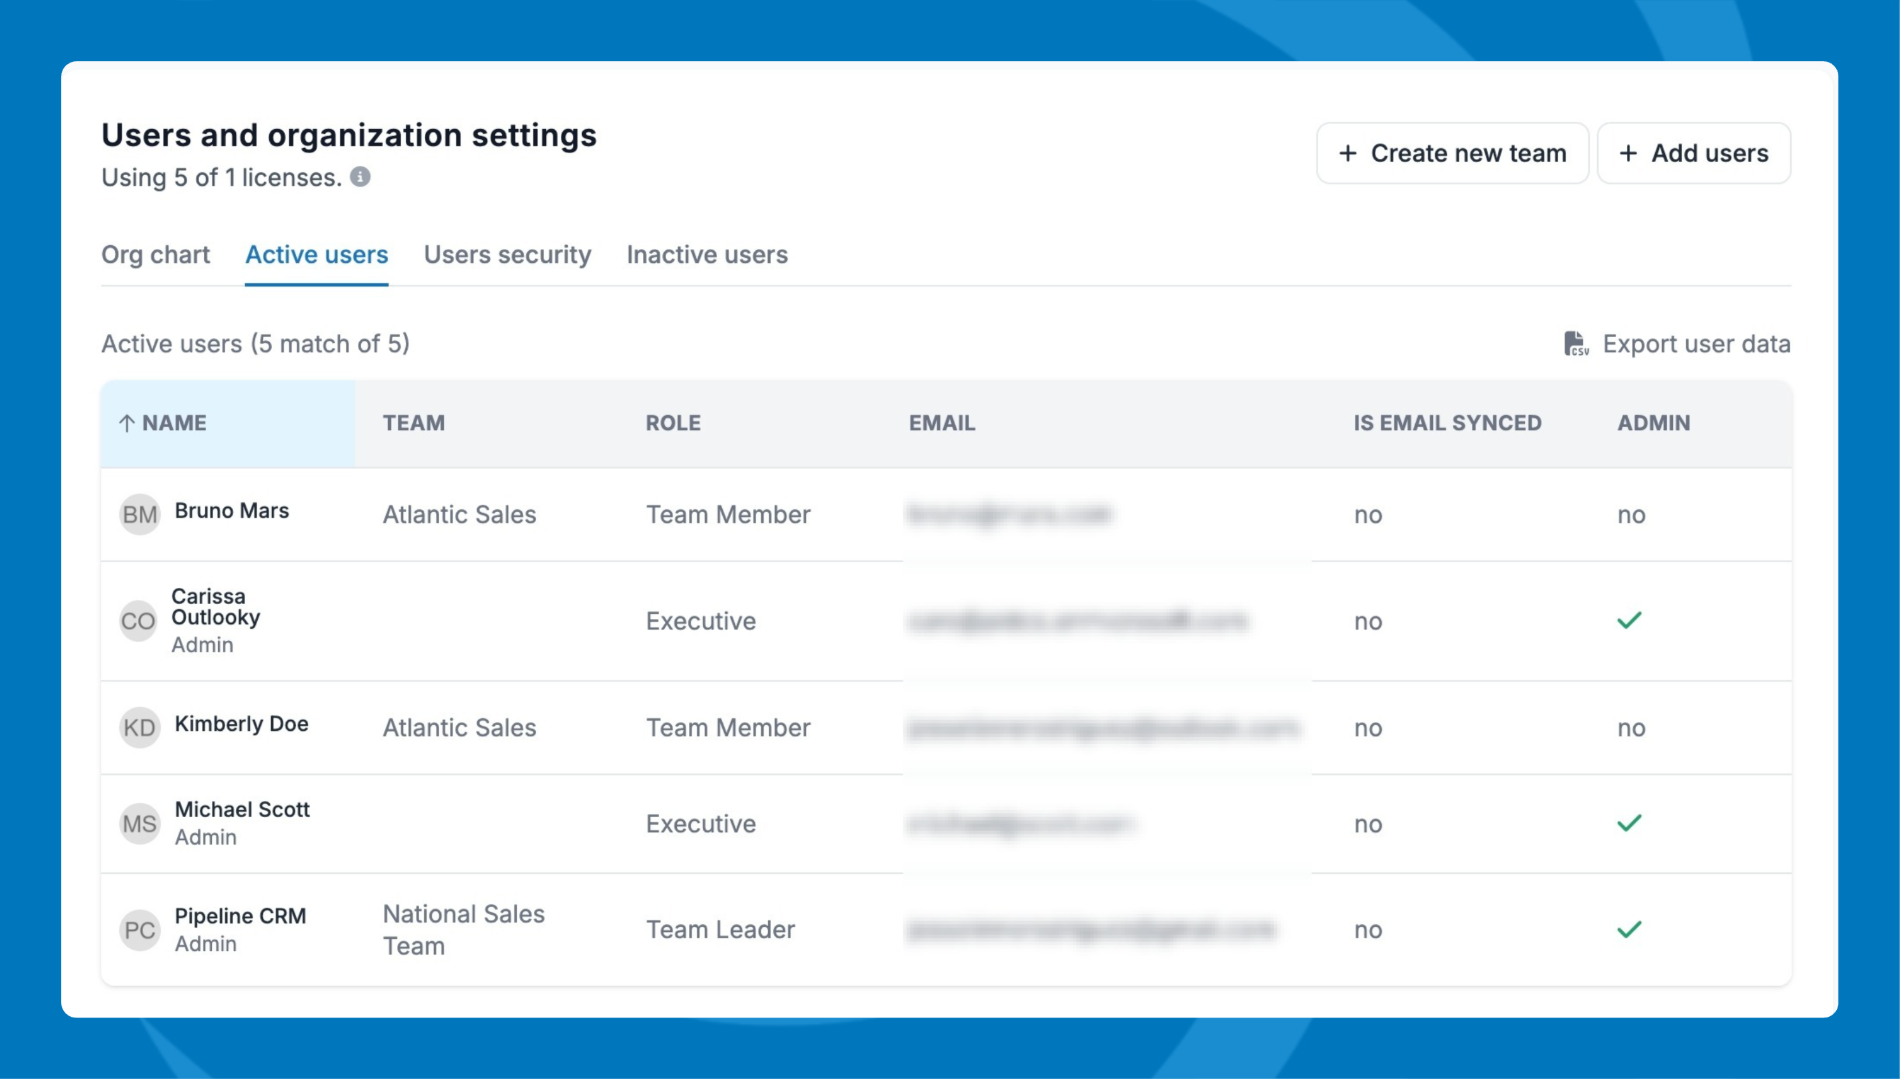The width and height of the screenshot is (1900, 1080).
Task: Open Pipeline CRM user name
Action: pos(240,916)
